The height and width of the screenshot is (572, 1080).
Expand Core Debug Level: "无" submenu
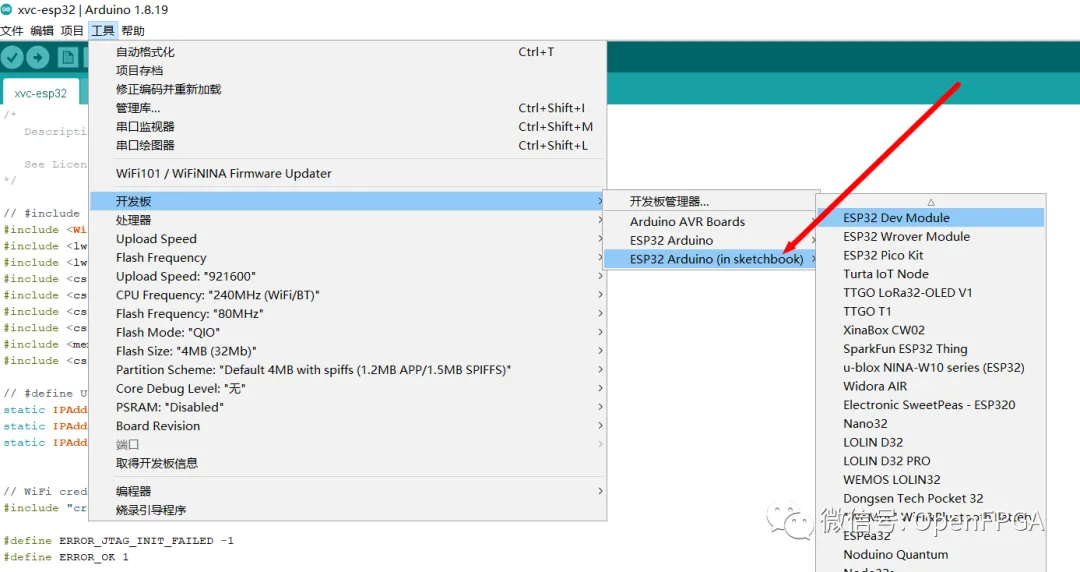(348, 388)
